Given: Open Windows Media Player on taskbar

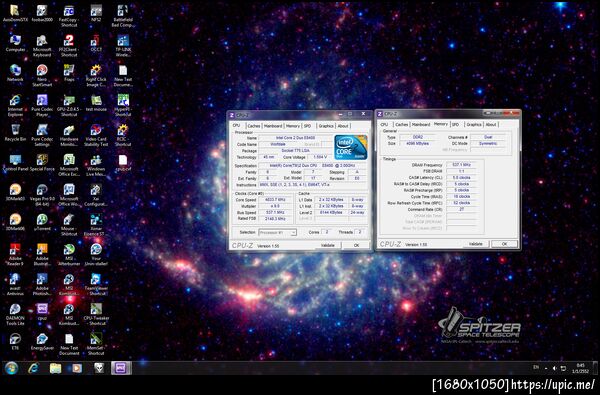Looking at the screenshot, I should pos(77,368).
